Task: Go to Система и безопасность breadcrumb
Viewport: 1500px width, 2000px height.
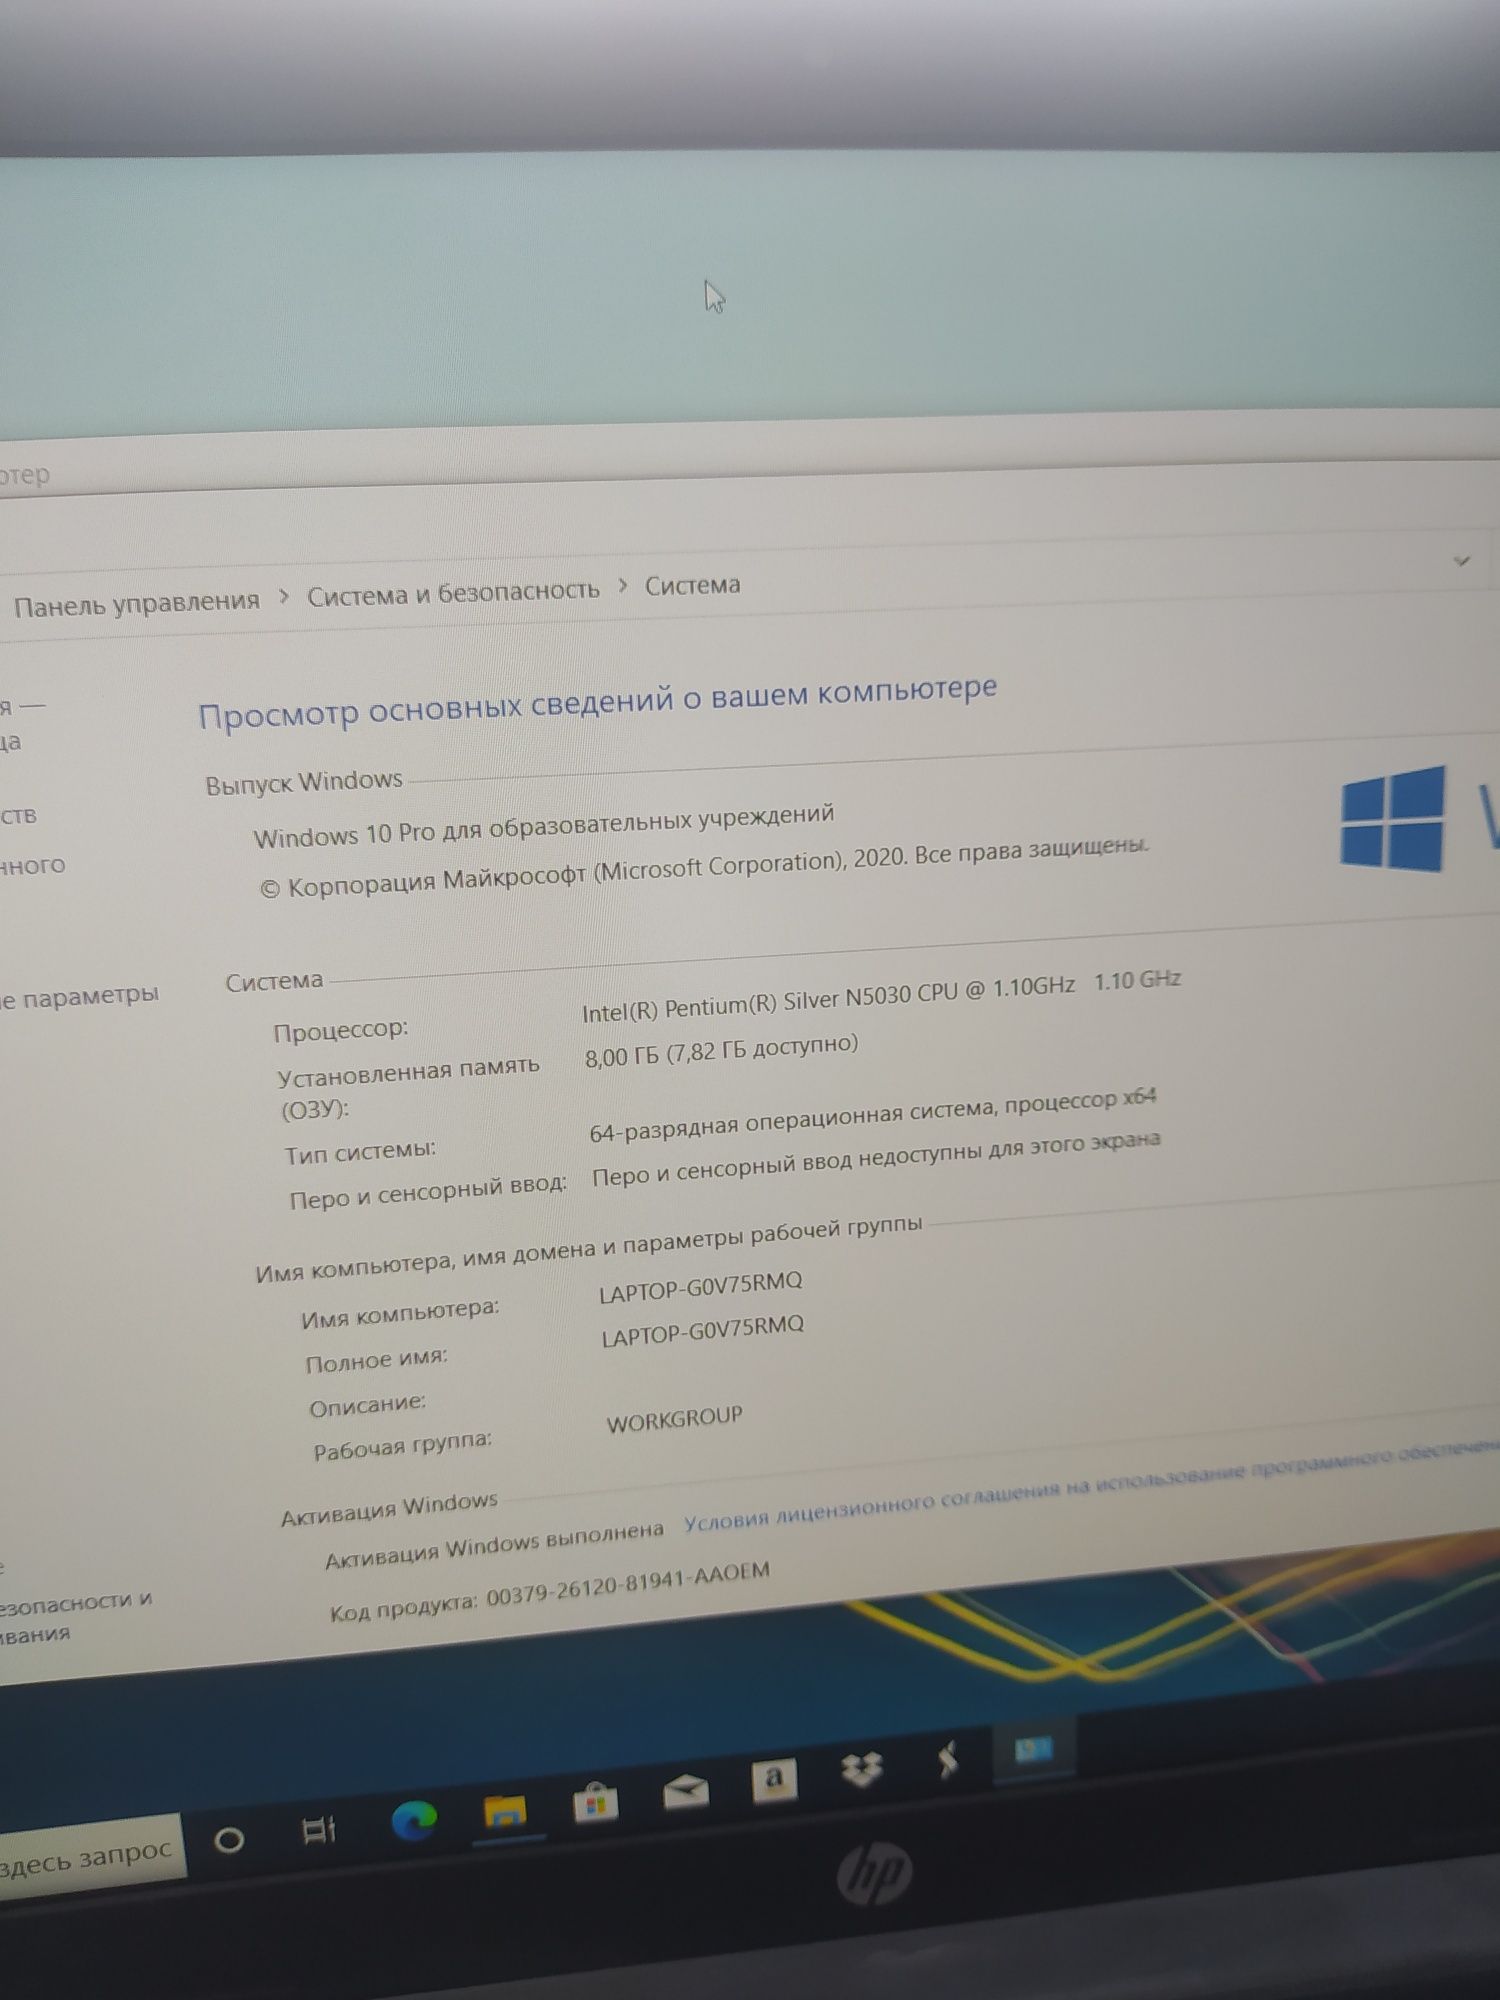Action: tap(453, 593)
